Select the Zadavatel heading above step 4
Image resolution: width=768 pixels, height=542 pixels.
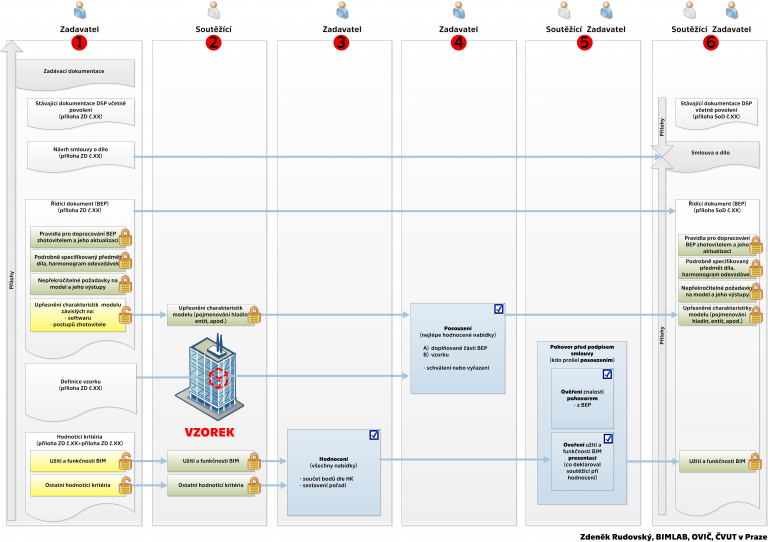pyautogui.click(x=458, y=30)
